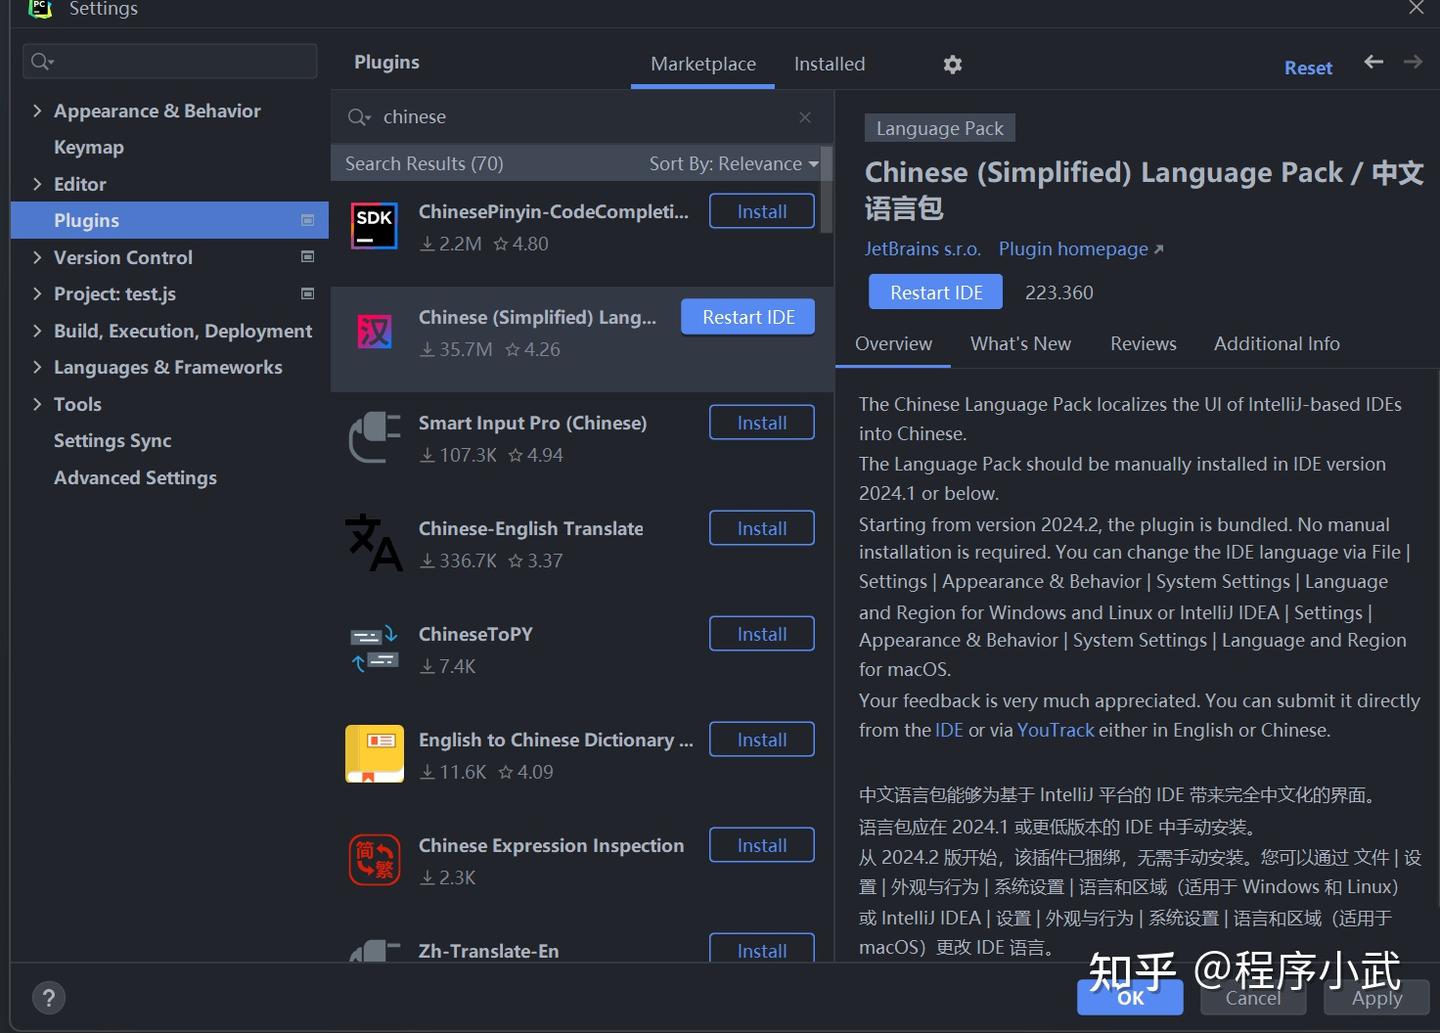Click the Chinese Expression Inspection icon
1440x1033 pixels.
(x=374, y=860)
